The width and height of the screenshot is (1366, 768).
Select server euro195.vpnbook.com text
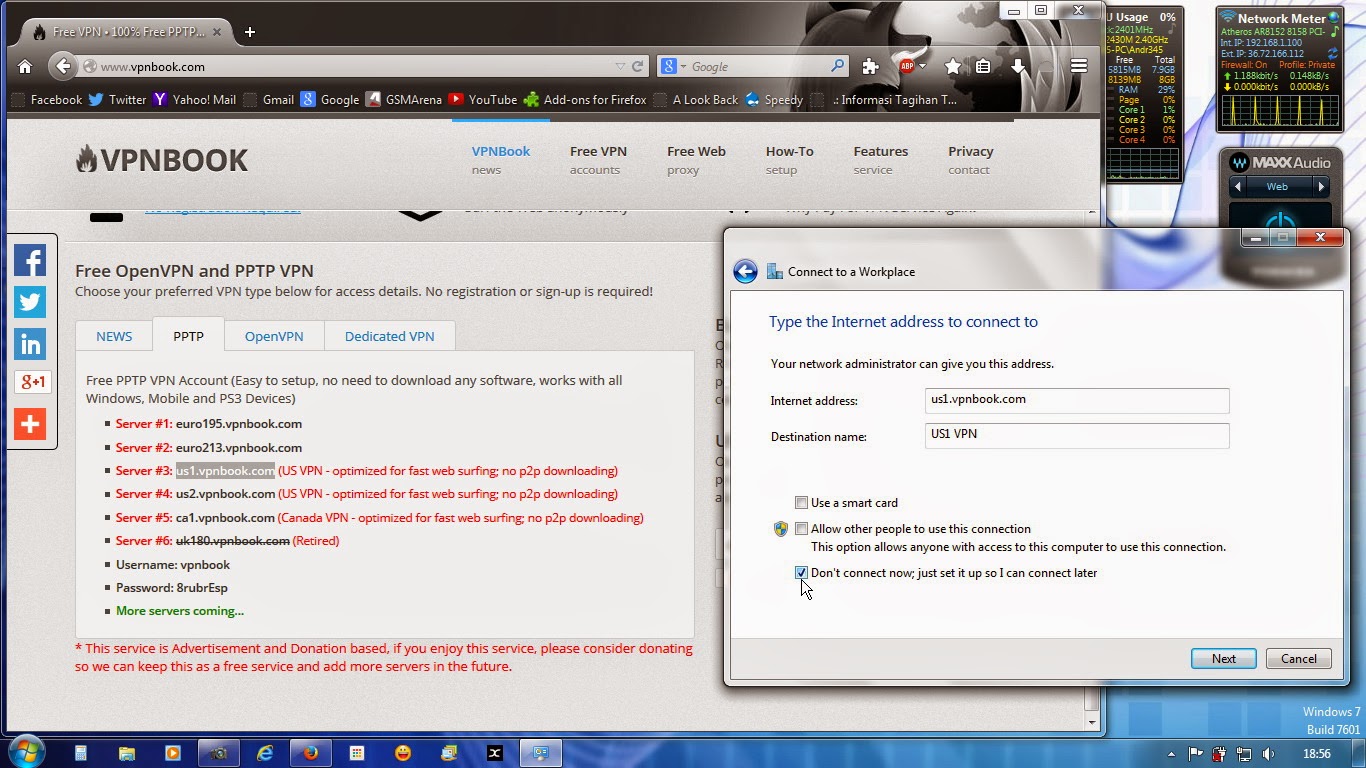[239, 424]
